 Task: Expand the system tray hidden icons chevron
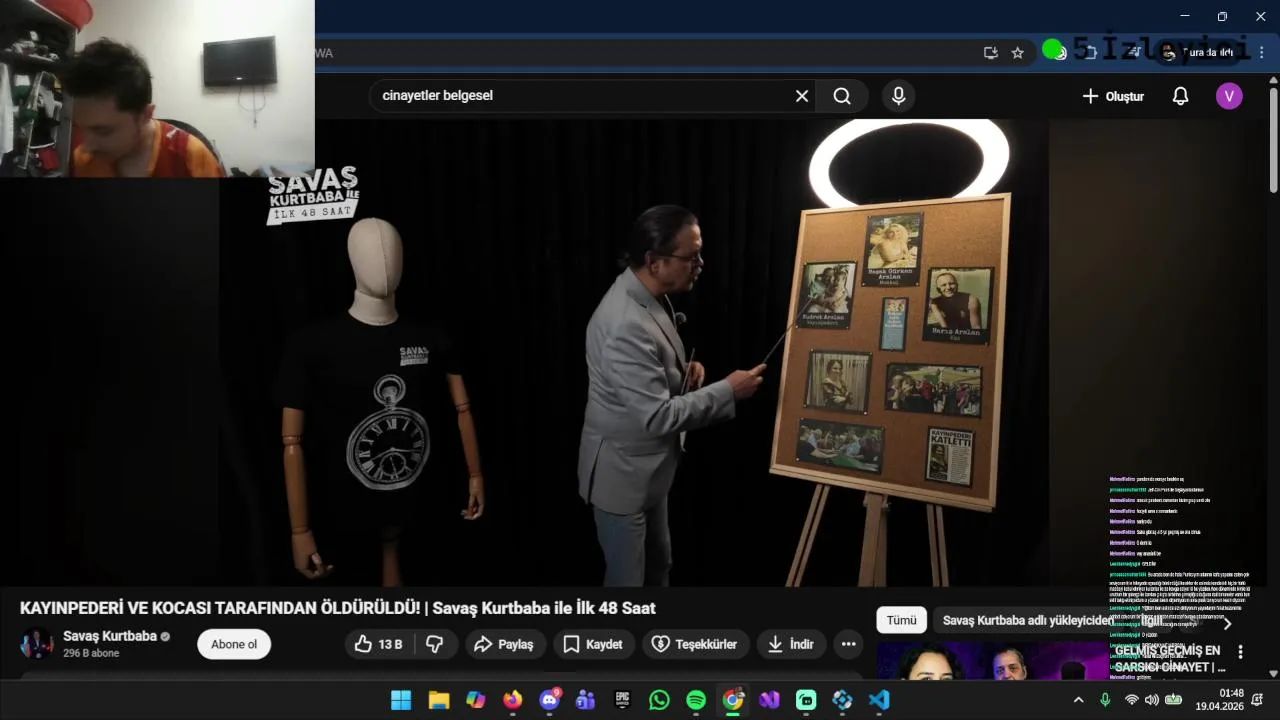(1078, 700)
